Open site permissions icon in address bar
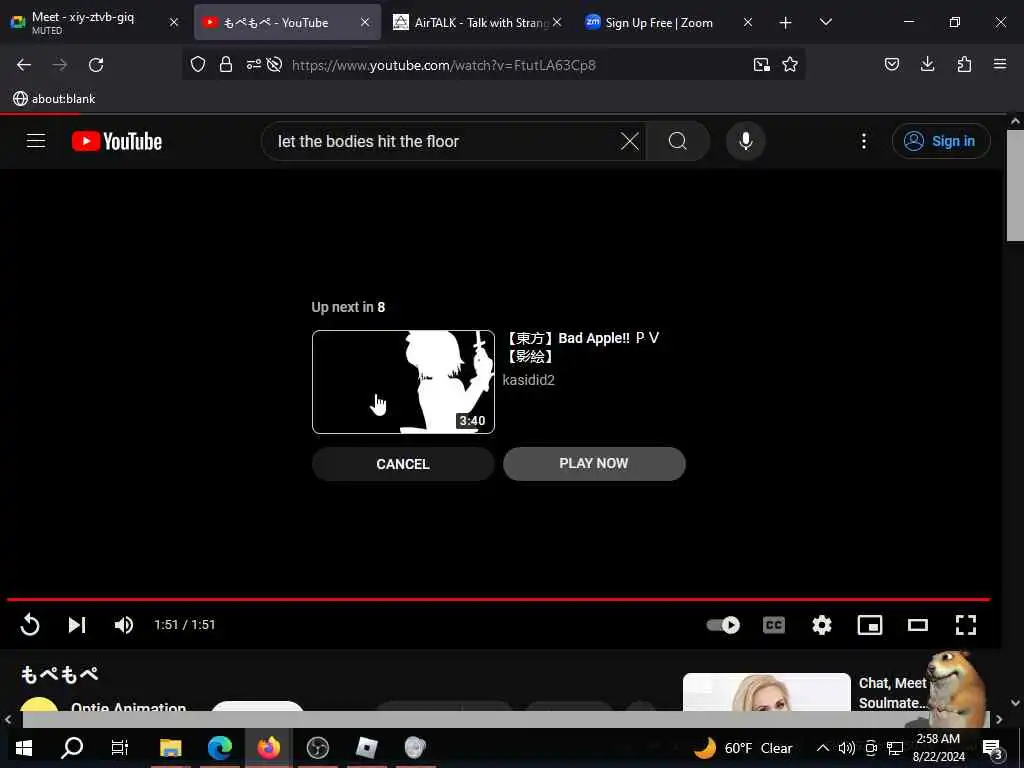The width and height of the screenshot is (1024, 768). click(x=253, y=65)
